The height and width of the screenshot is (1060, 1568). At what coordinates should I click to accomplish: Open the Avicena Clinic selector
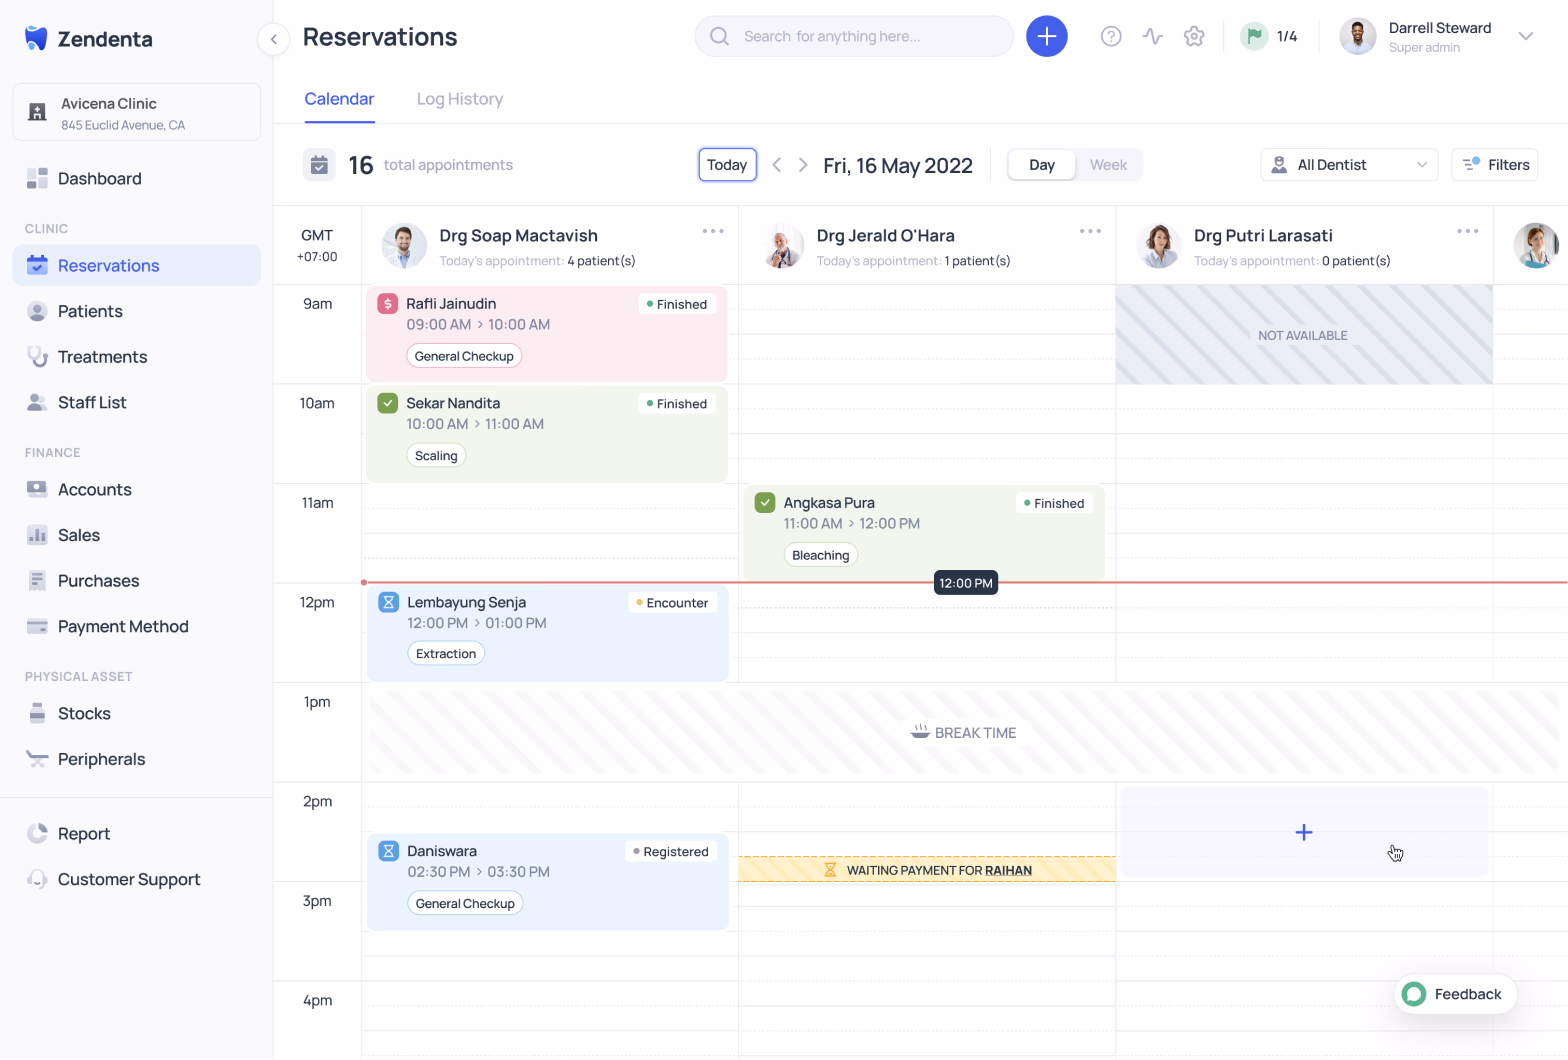coord(136,113)
